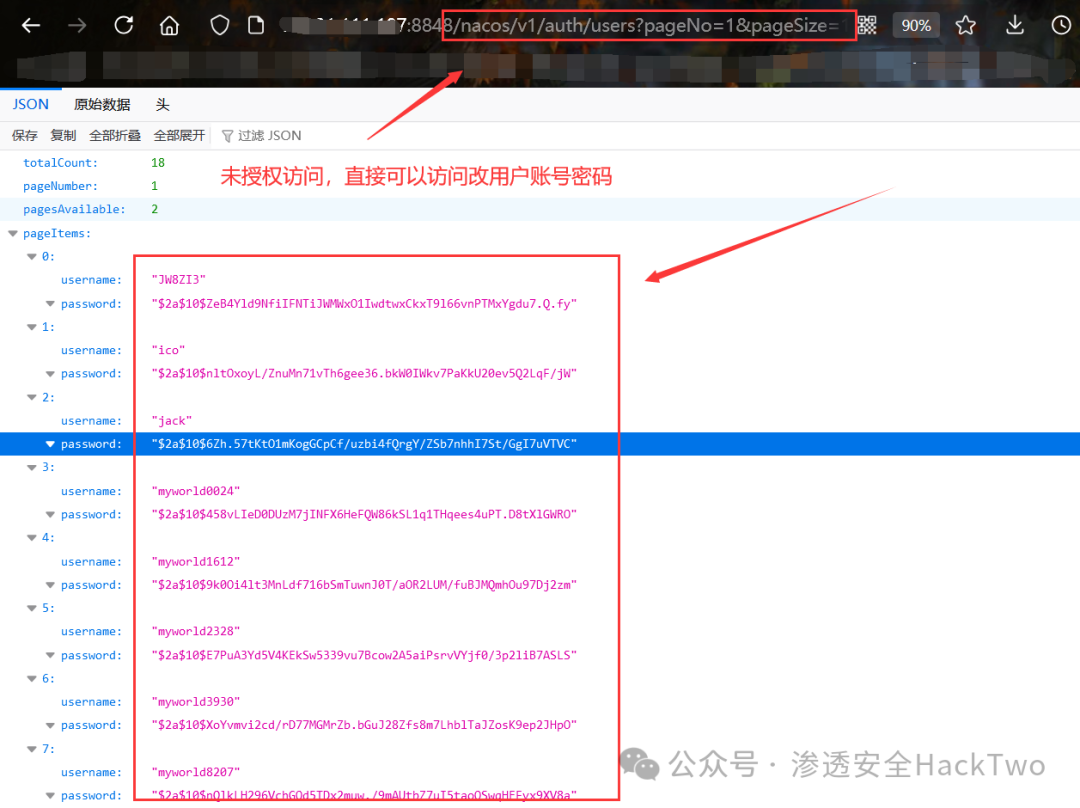Click the password hash starting $2a$10$458vLIeD0

pos(364,515)
